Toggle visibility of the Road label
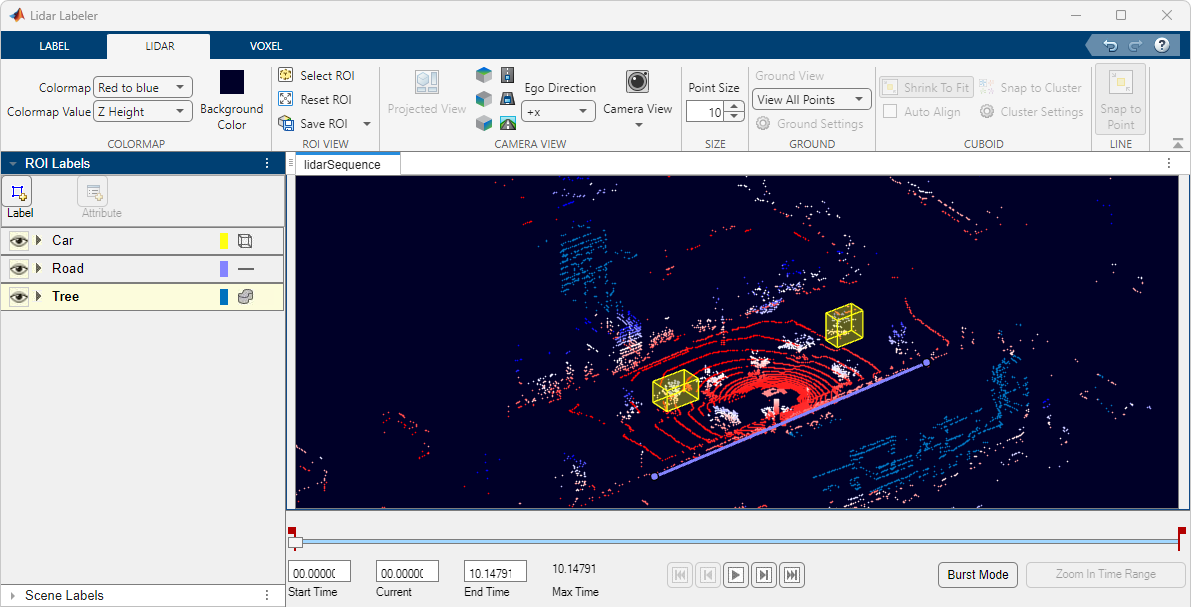The height and width of the screenshot is (607, 1191). pyautogui.click(x=18, y=268)
